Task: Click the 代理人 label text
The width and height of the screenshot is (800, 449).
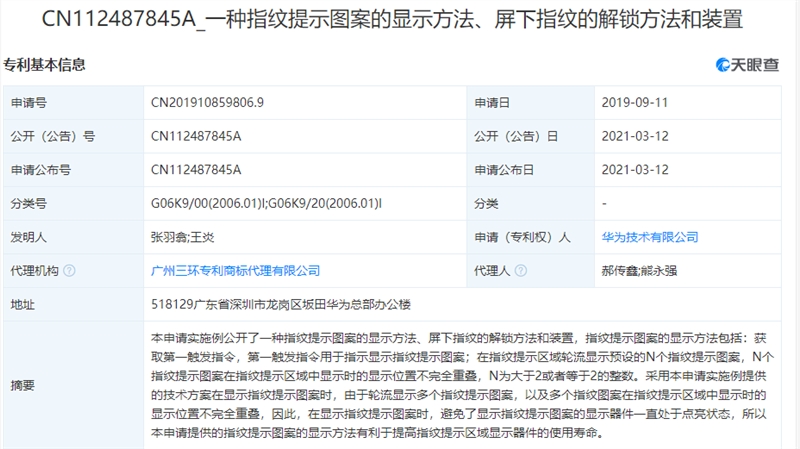Action: [x=492, y=271]
